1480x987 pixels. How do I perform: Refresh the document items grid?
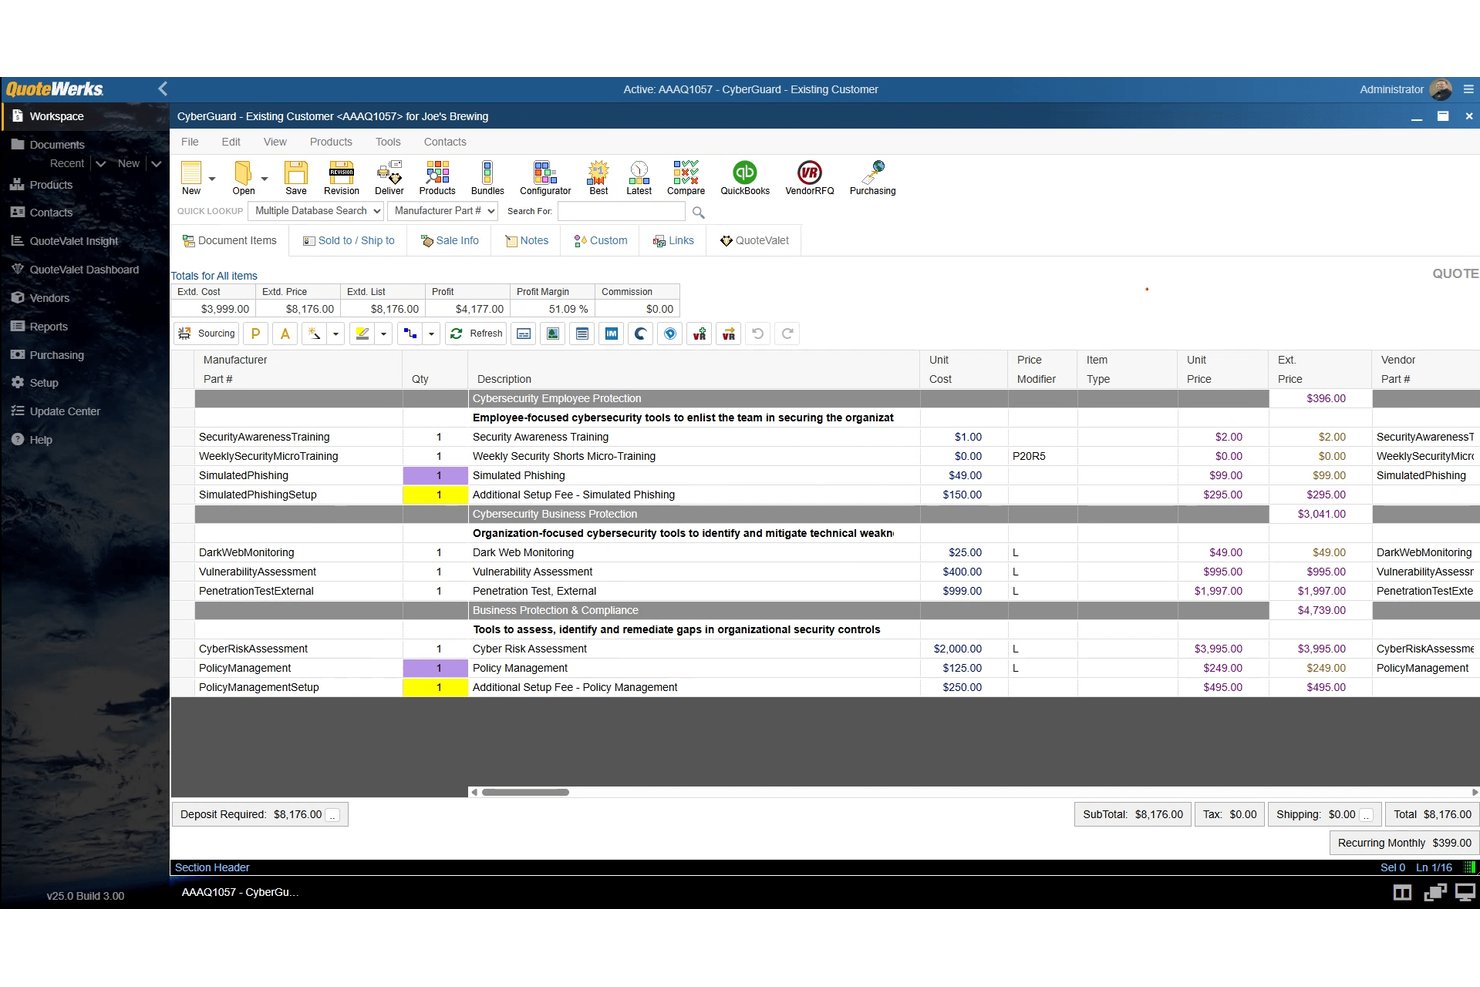[476, 334]
